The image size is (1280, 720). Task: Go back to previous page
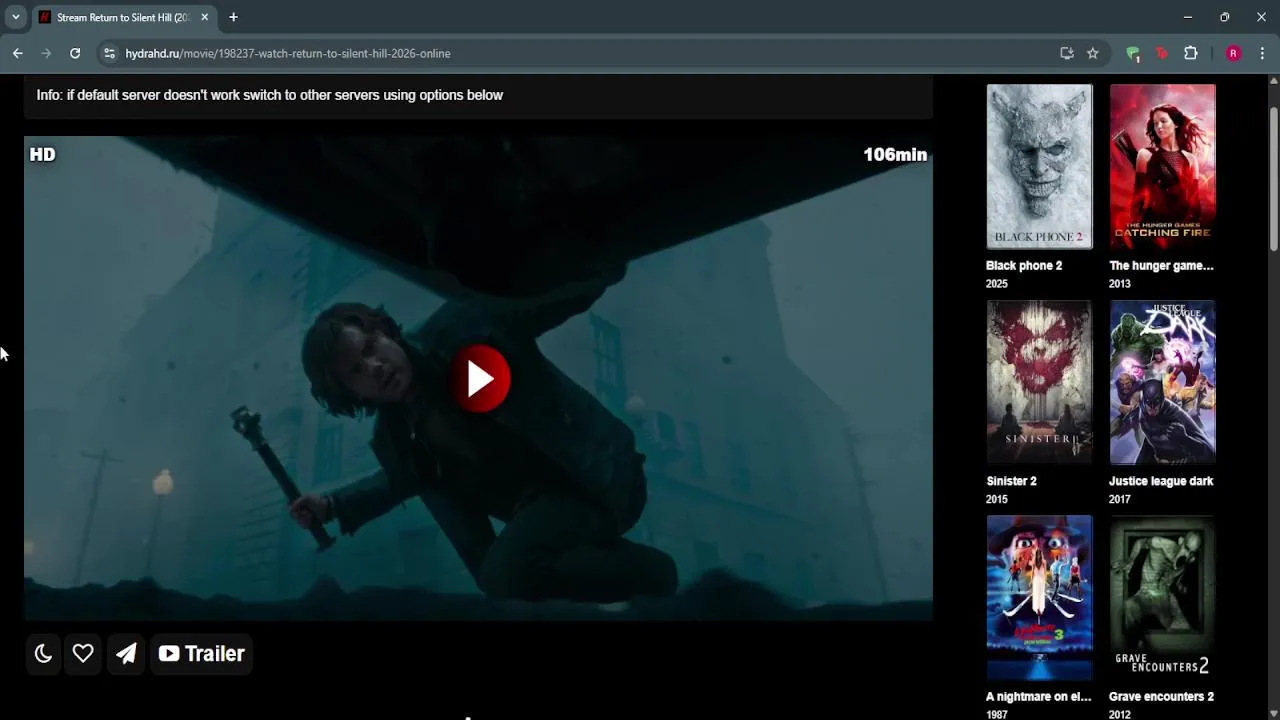(x=17, y=53)
